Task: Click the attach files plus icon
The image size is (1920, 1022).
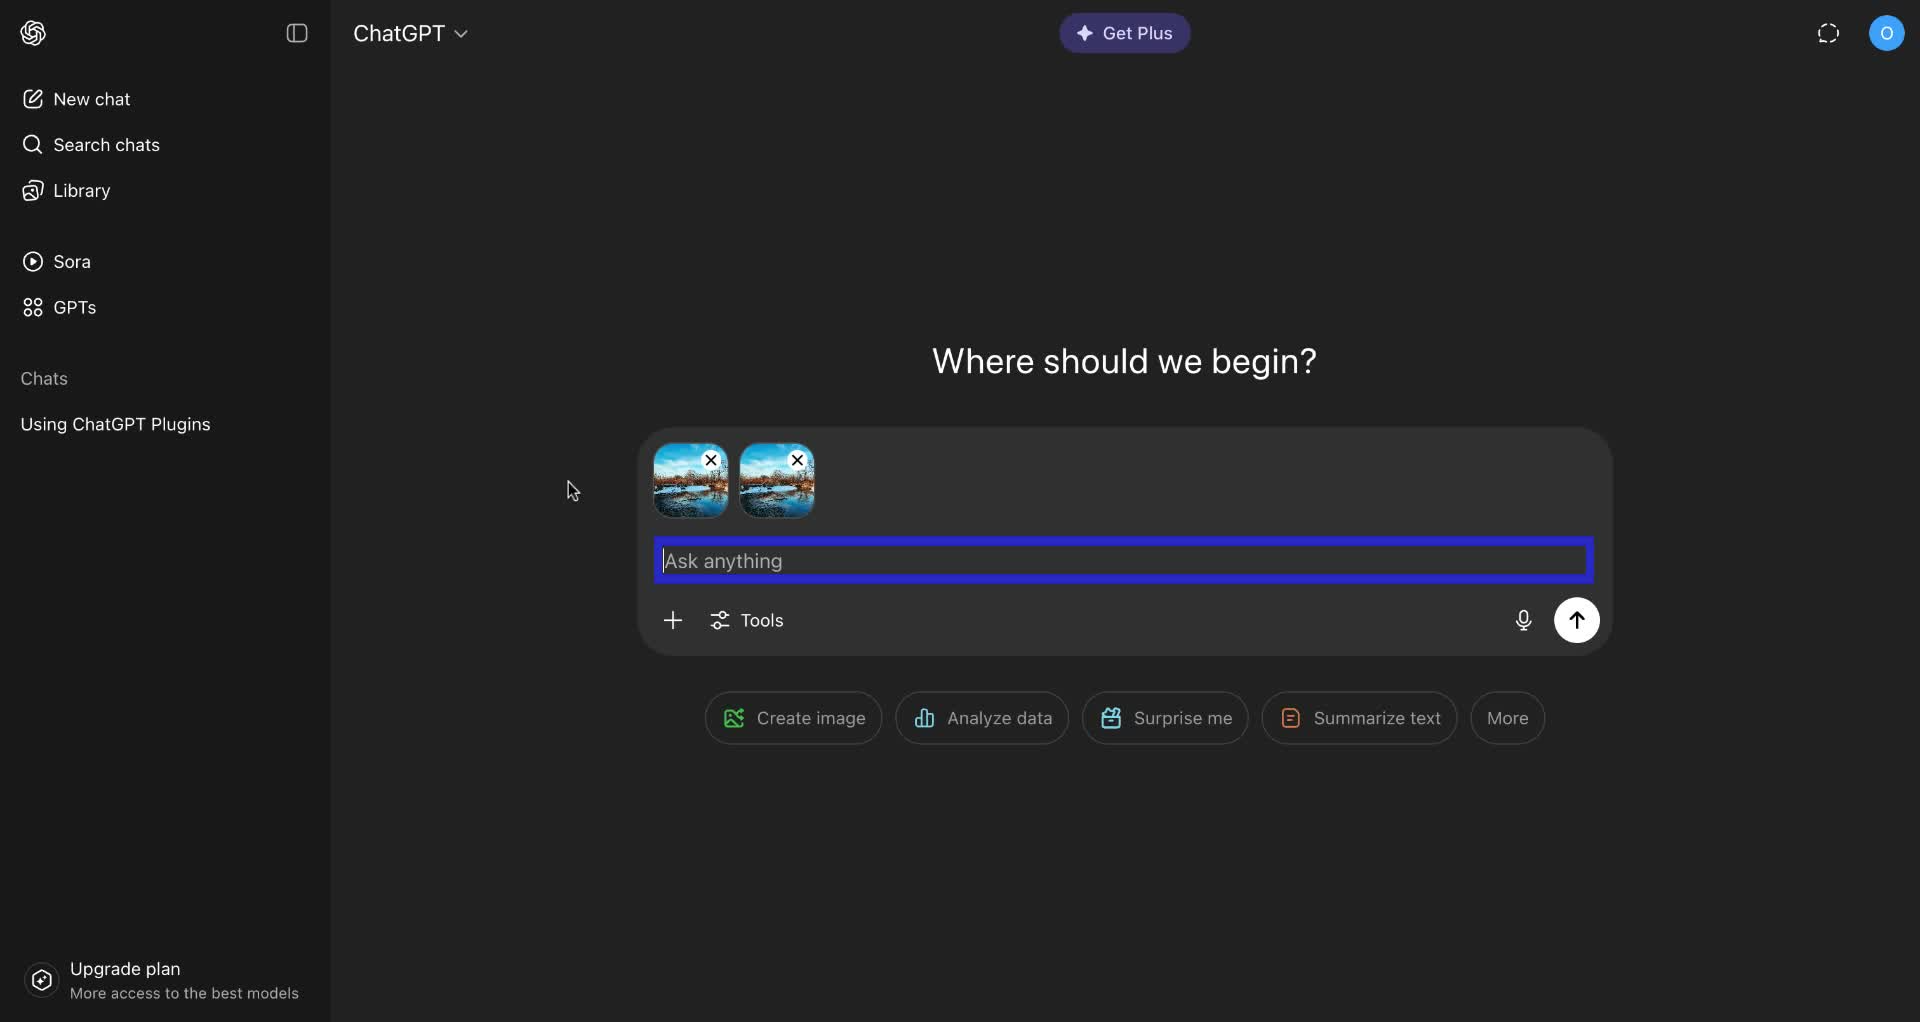Action: (x=673, y=620)
